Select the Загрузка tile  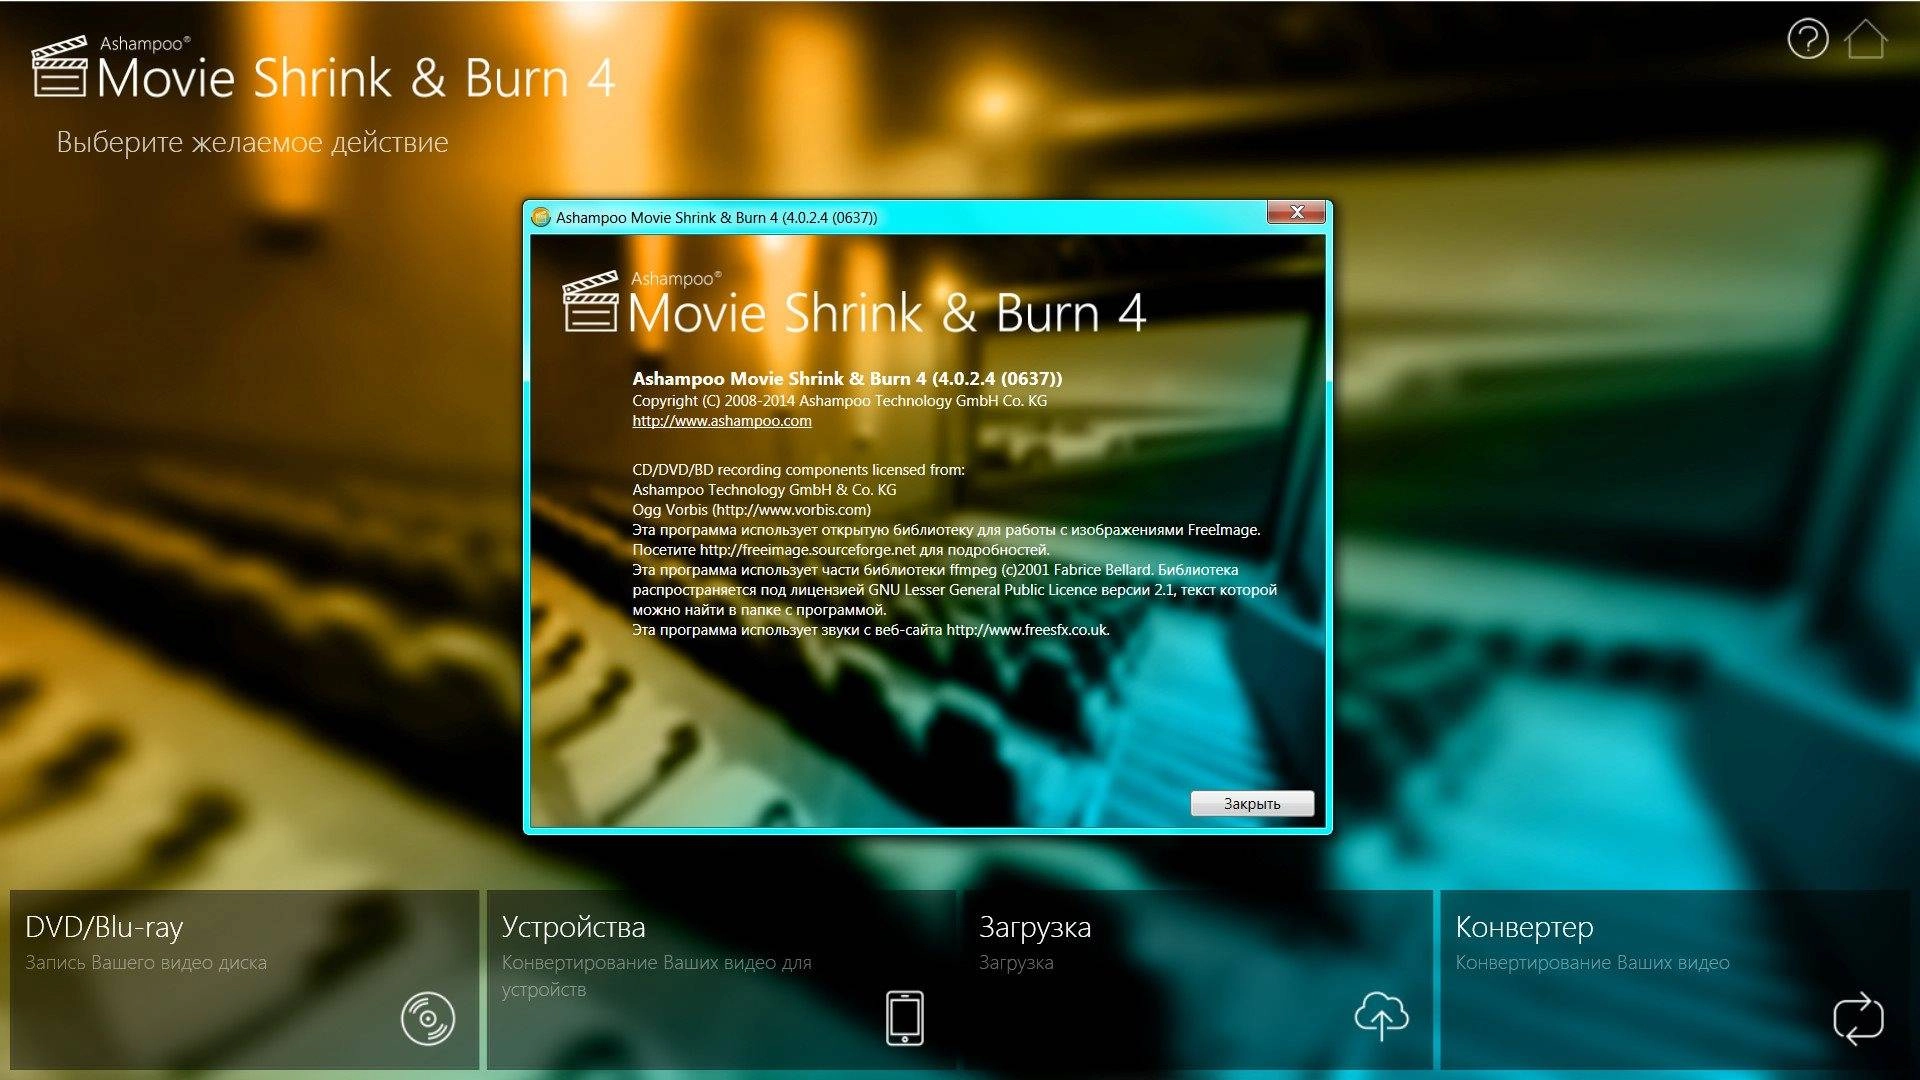[1198, 980]
